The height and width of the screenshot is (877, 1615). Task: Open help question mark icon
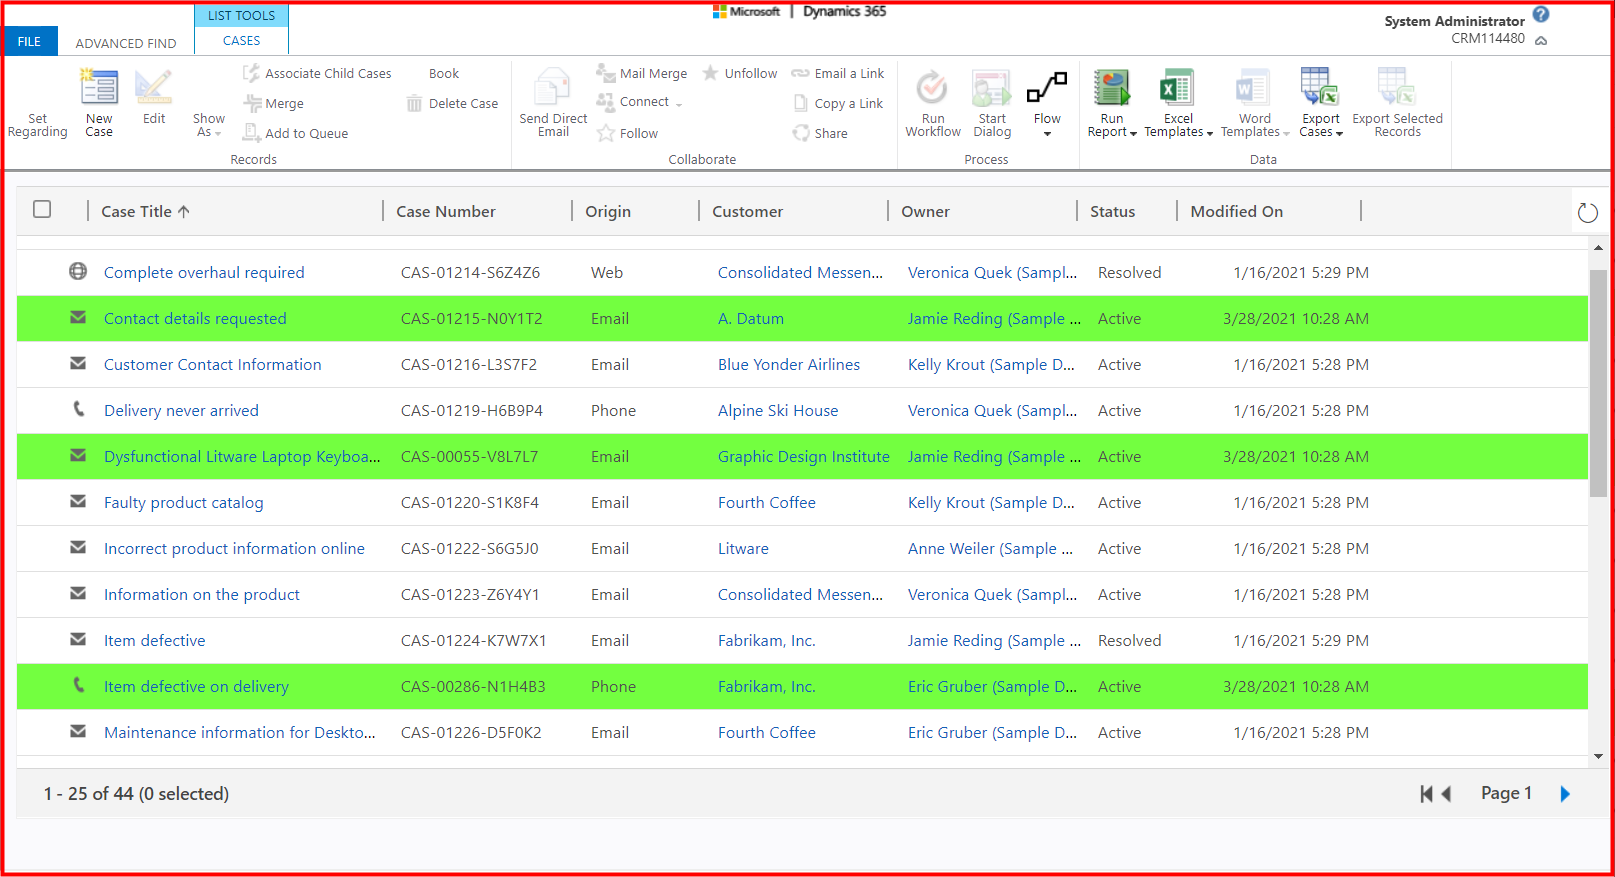(1541, 14)
